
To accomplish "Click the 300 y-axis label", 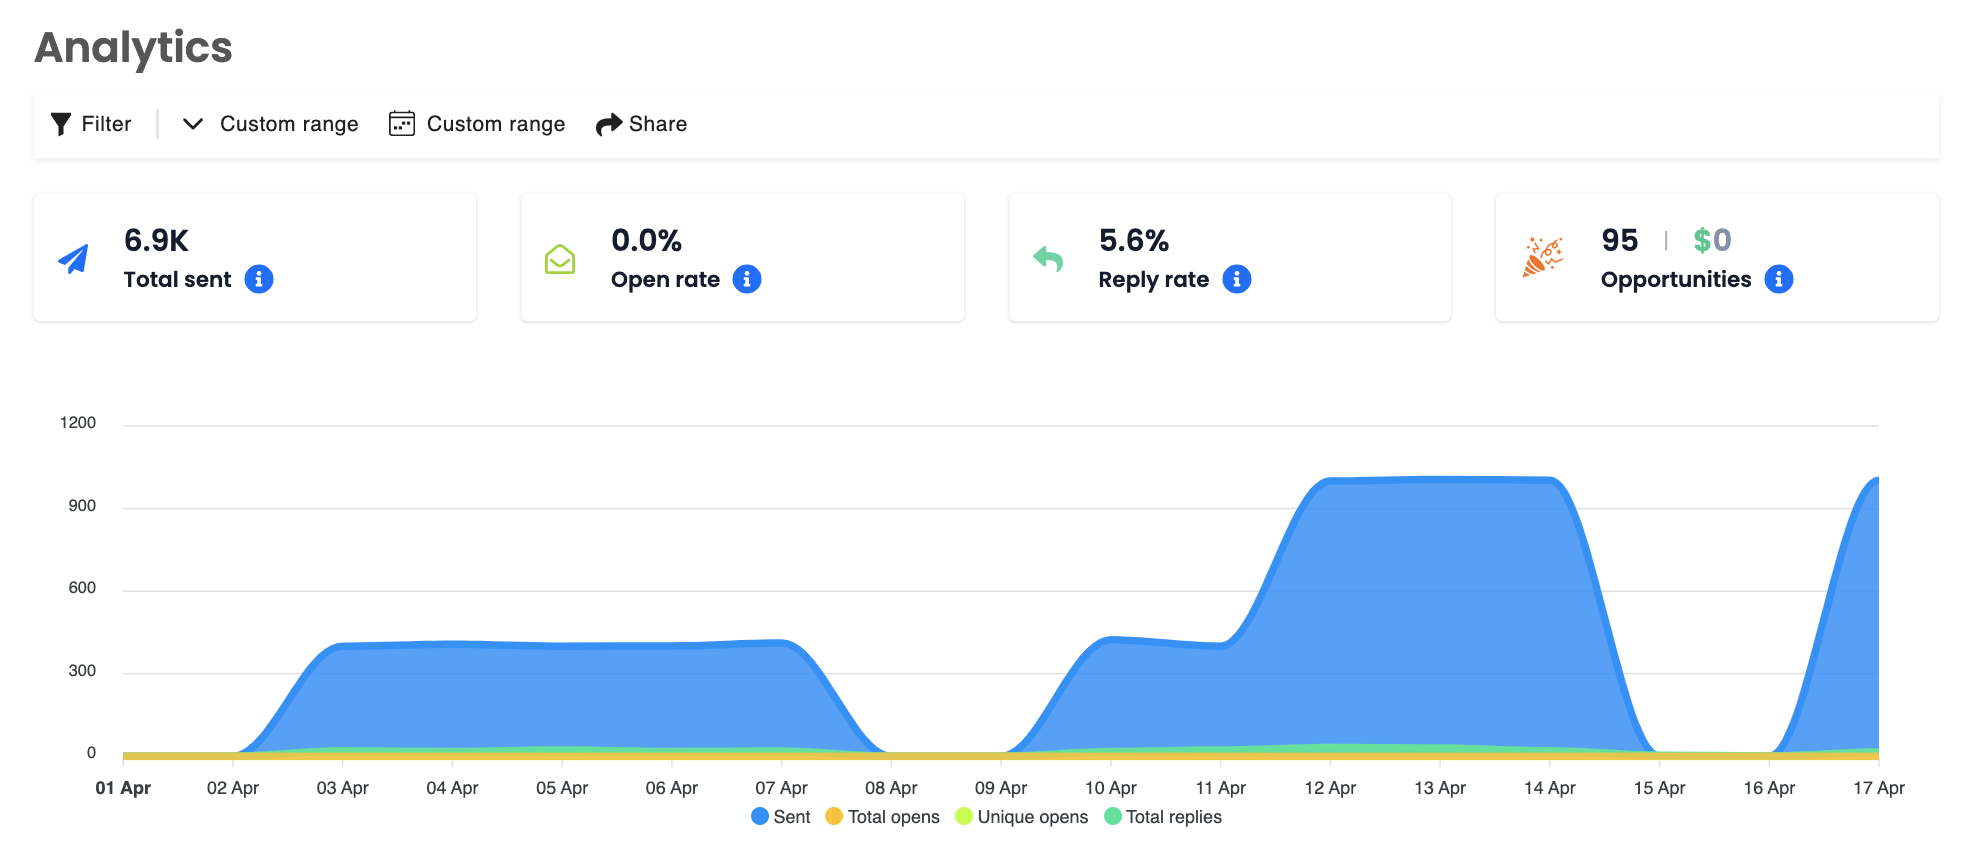I will click(82, 671).
